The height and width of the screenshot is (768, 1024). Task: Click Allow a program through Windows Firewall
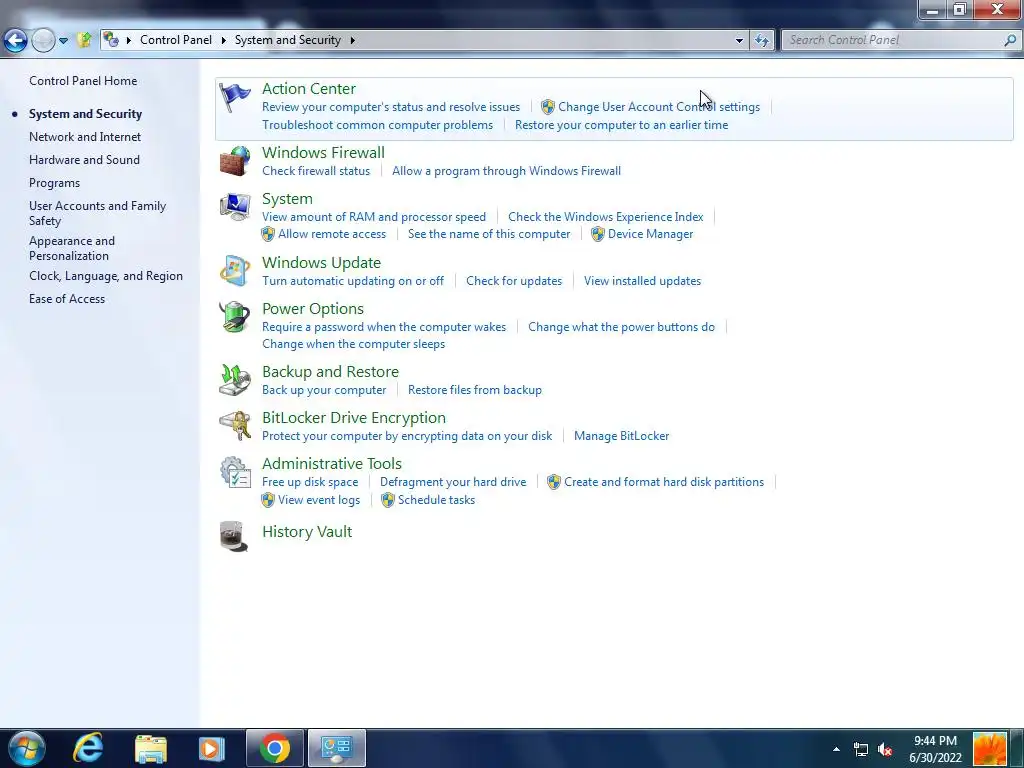point(506,170)
